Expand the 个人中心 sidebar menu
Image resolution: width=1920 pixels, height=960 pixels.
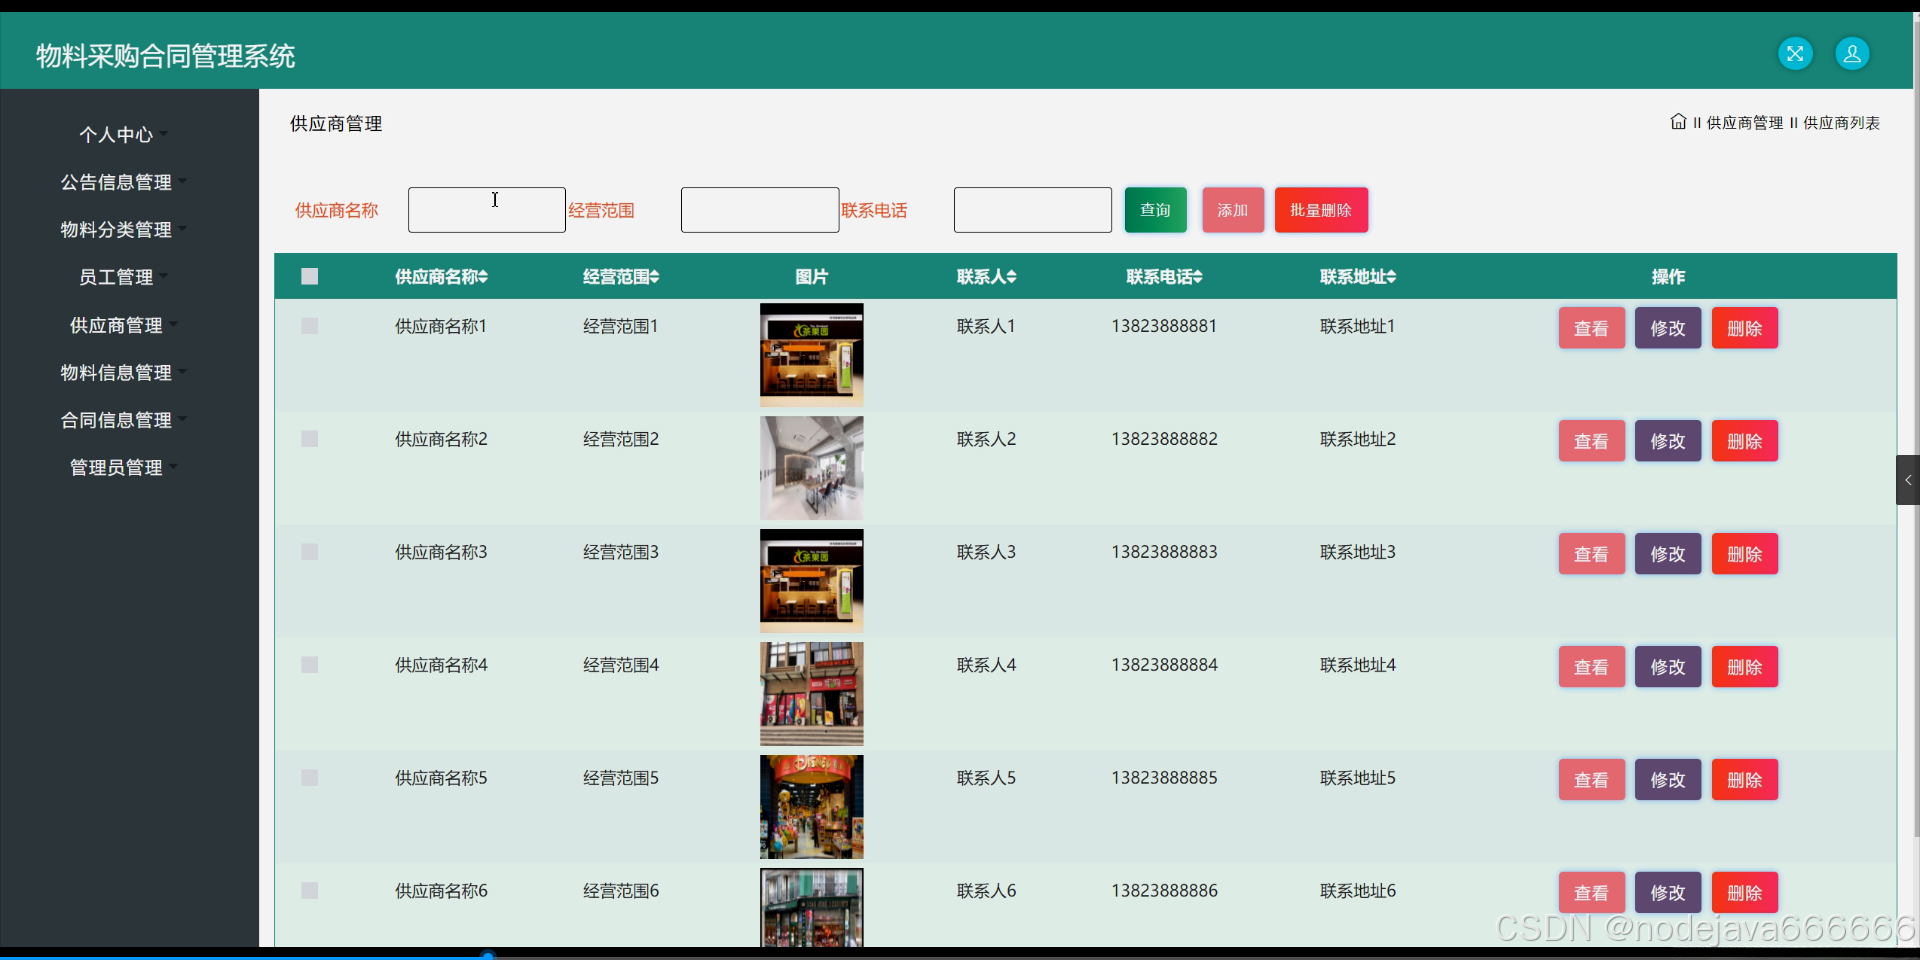[x=124, y=134]
